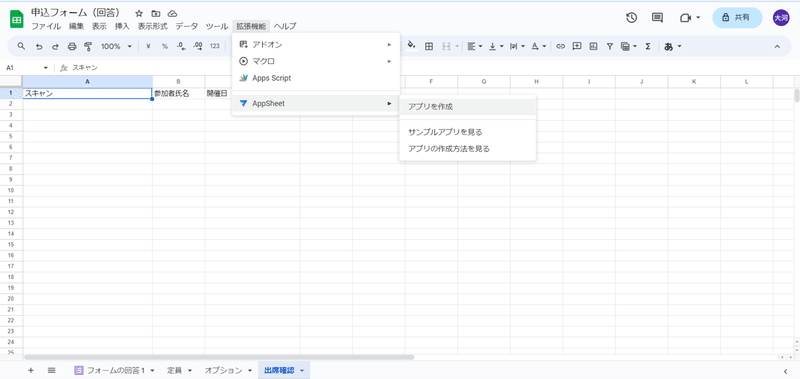800x379 pixels.
Task: Select アプリを作成 in AppSheet submenu
Action: 468,107
